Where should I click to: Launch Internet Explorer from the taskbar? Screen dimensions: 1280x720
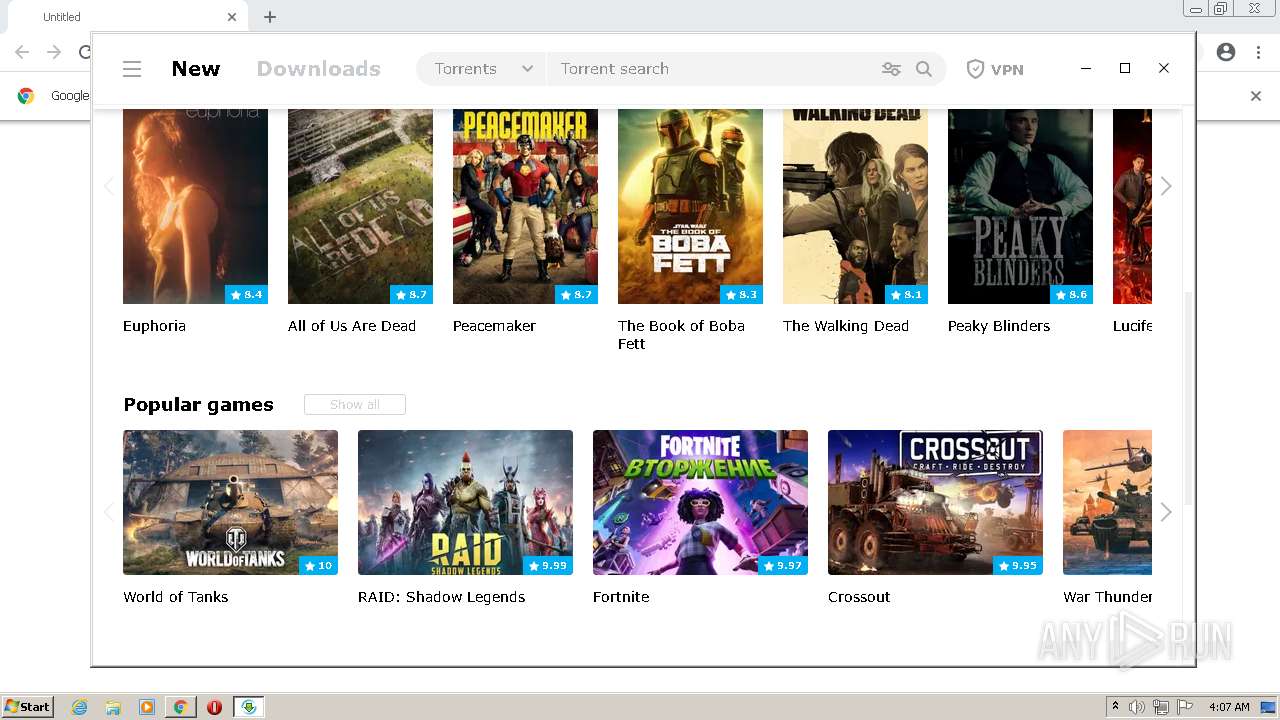80,707
